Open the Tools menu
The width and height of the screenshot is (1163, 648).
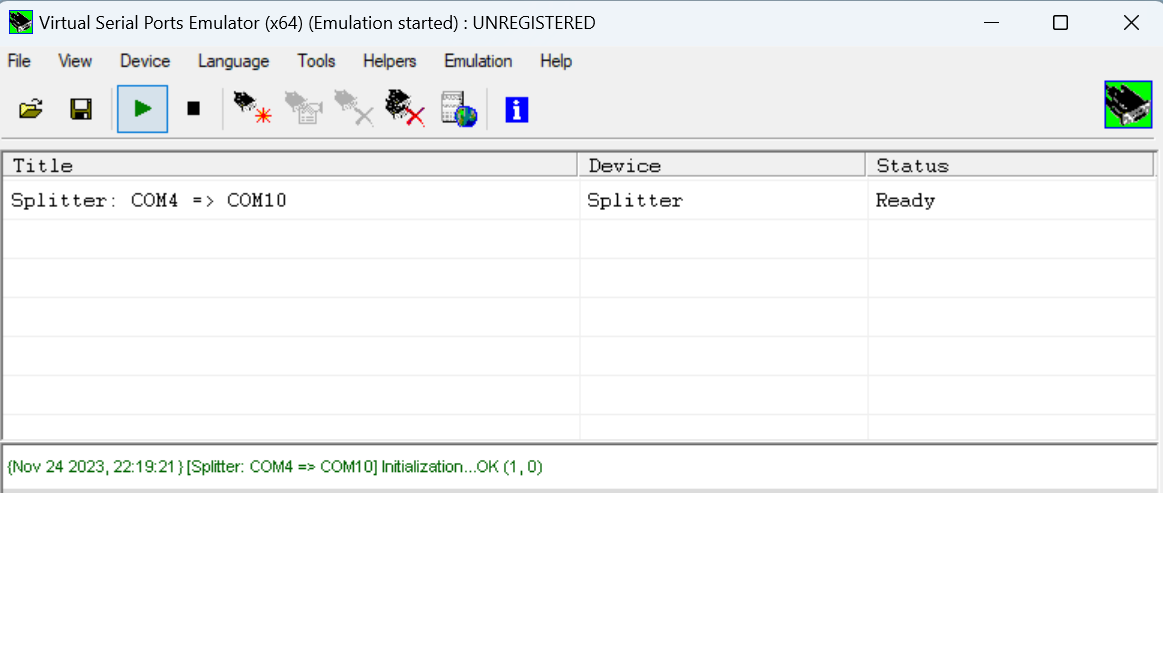[316, 61]
